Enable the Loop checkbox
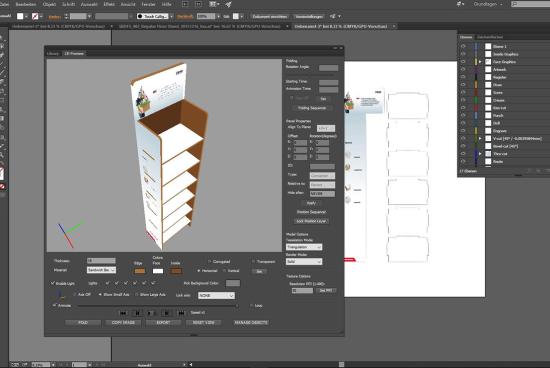The width and height of the screenshot is (550, 368). 251,305
